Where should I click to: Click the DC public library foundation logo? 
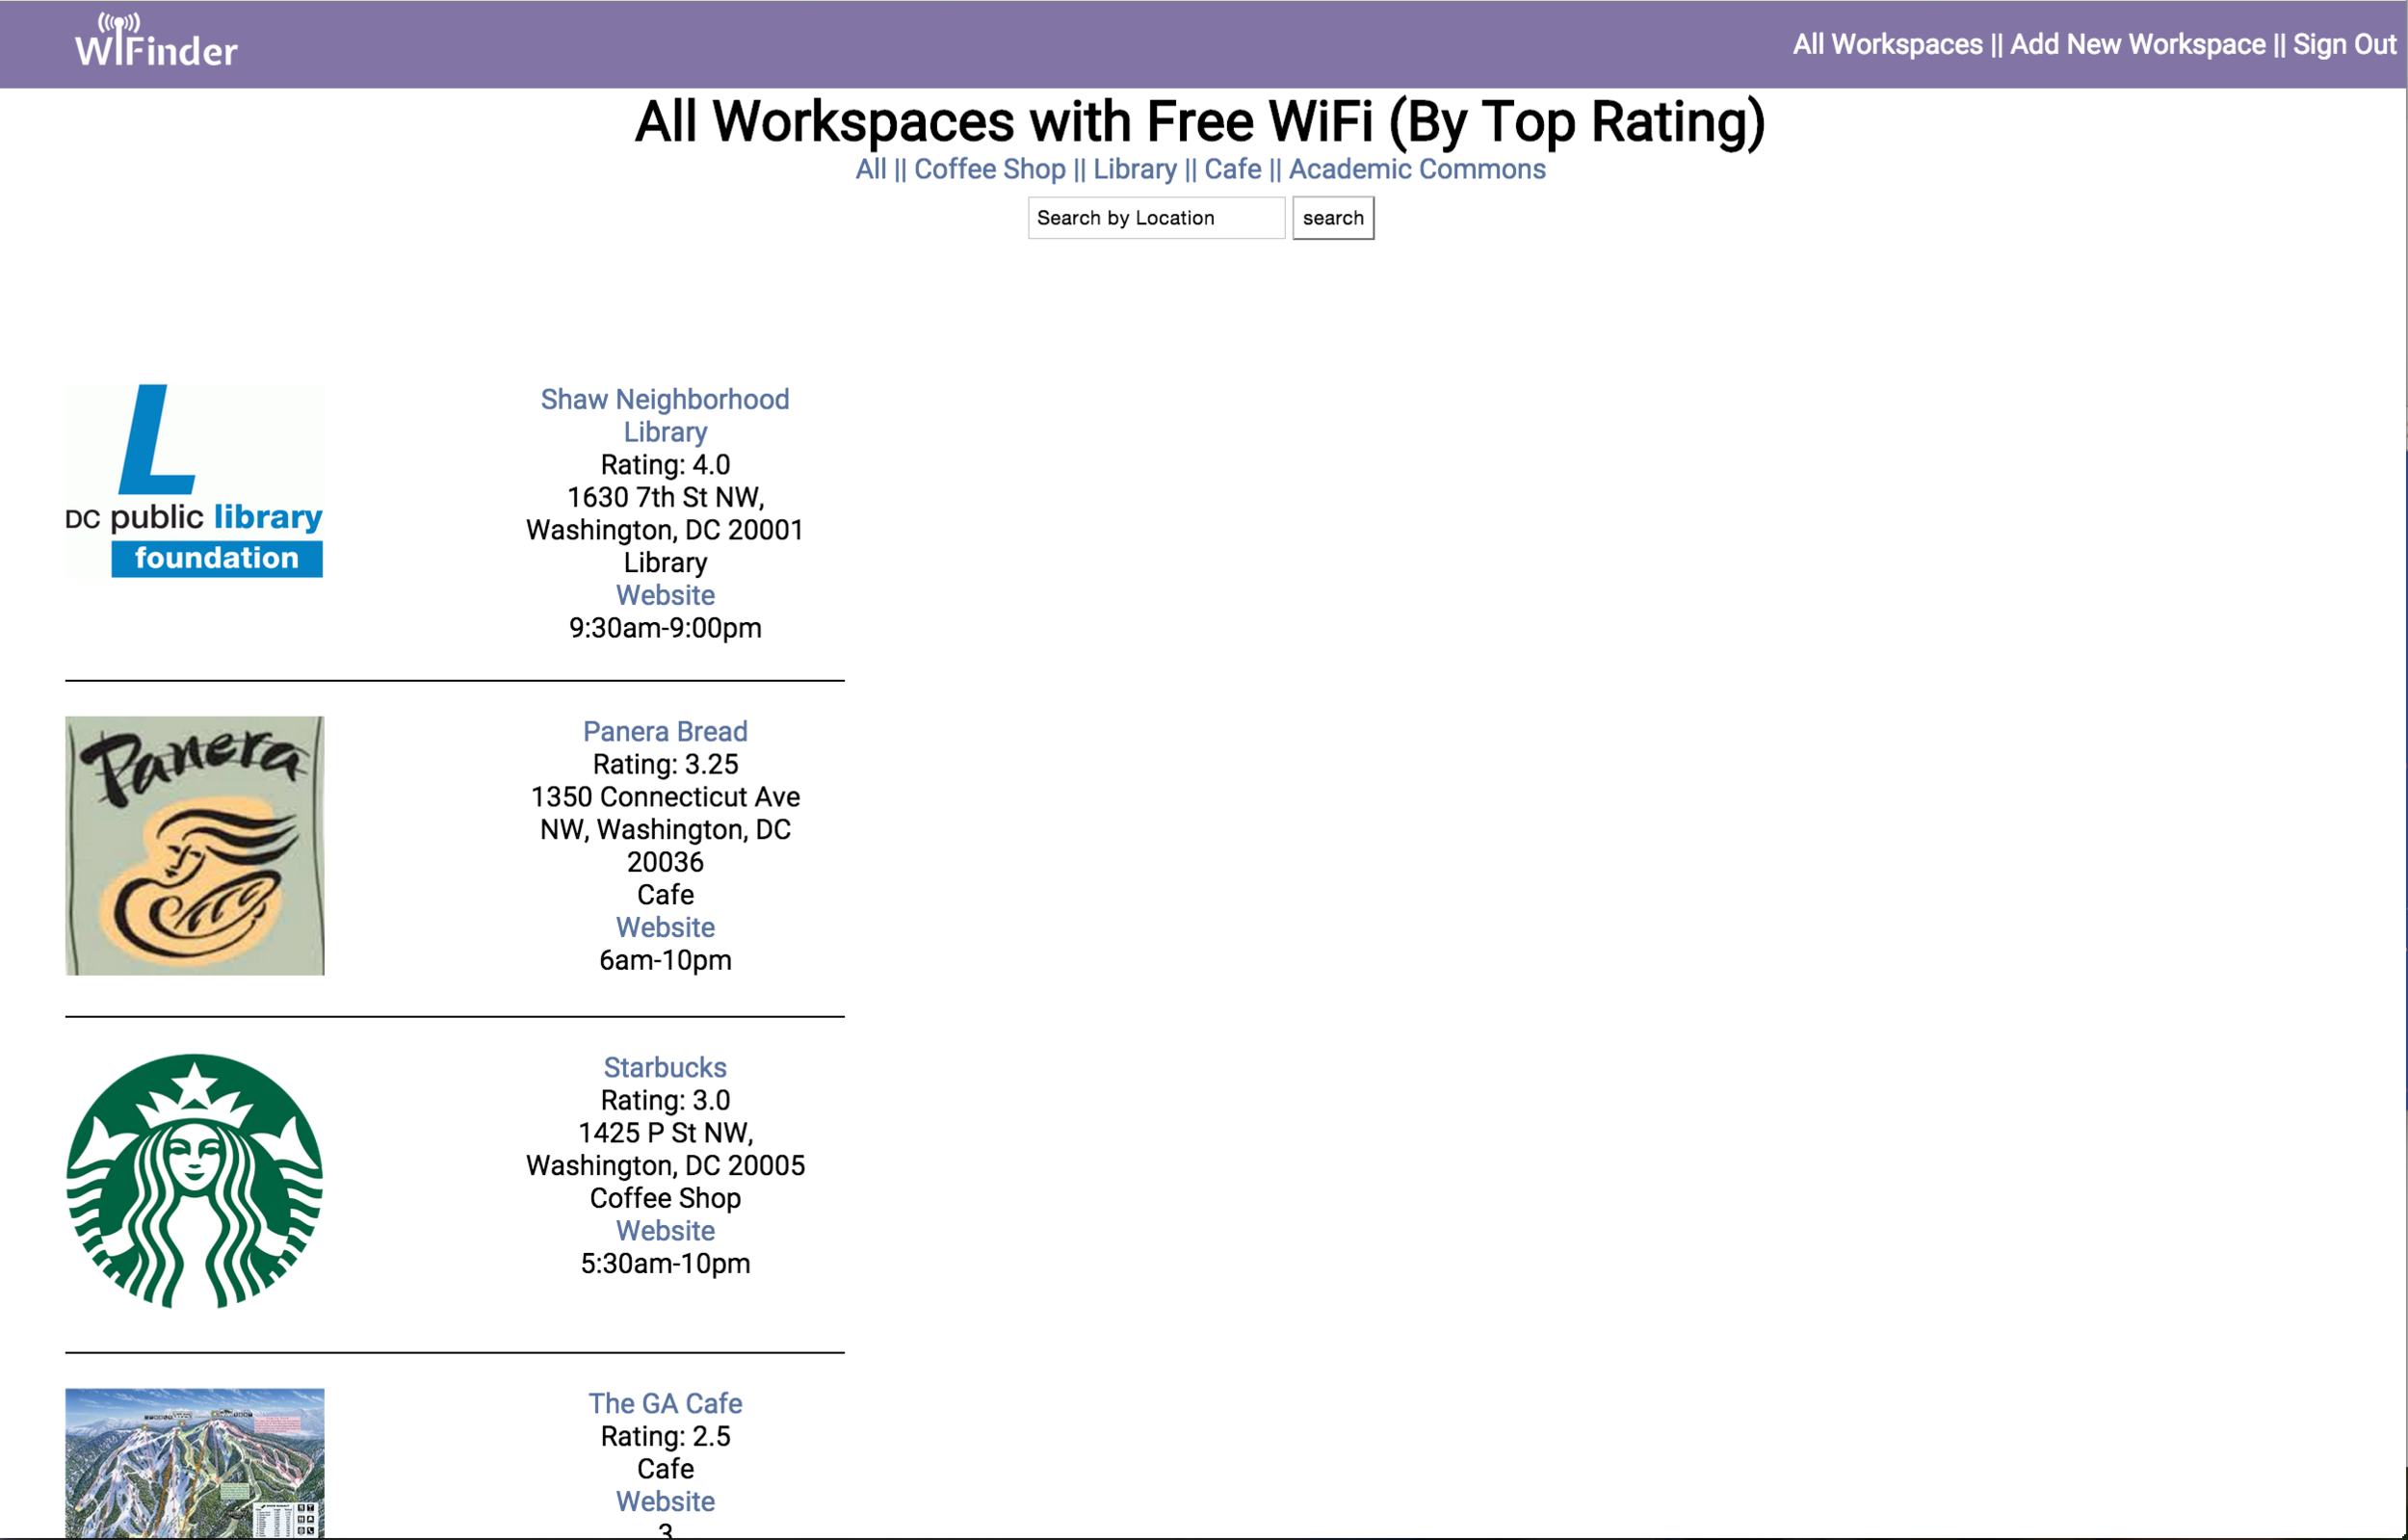[194, 481]
